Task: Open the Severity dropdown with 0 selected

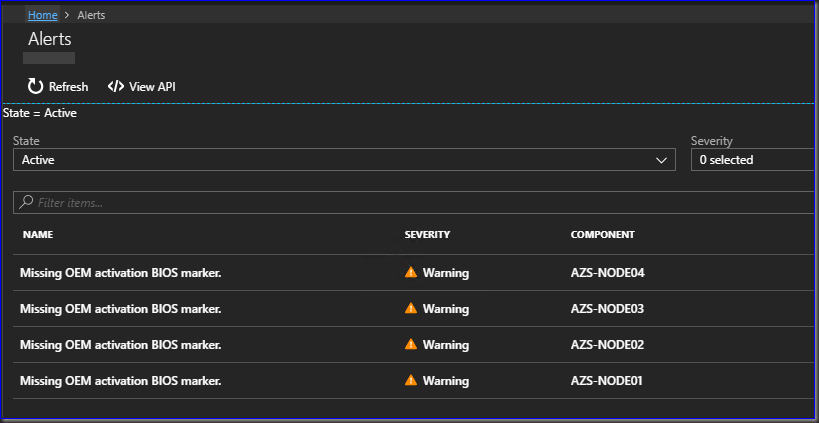Action: coord(752,160)
